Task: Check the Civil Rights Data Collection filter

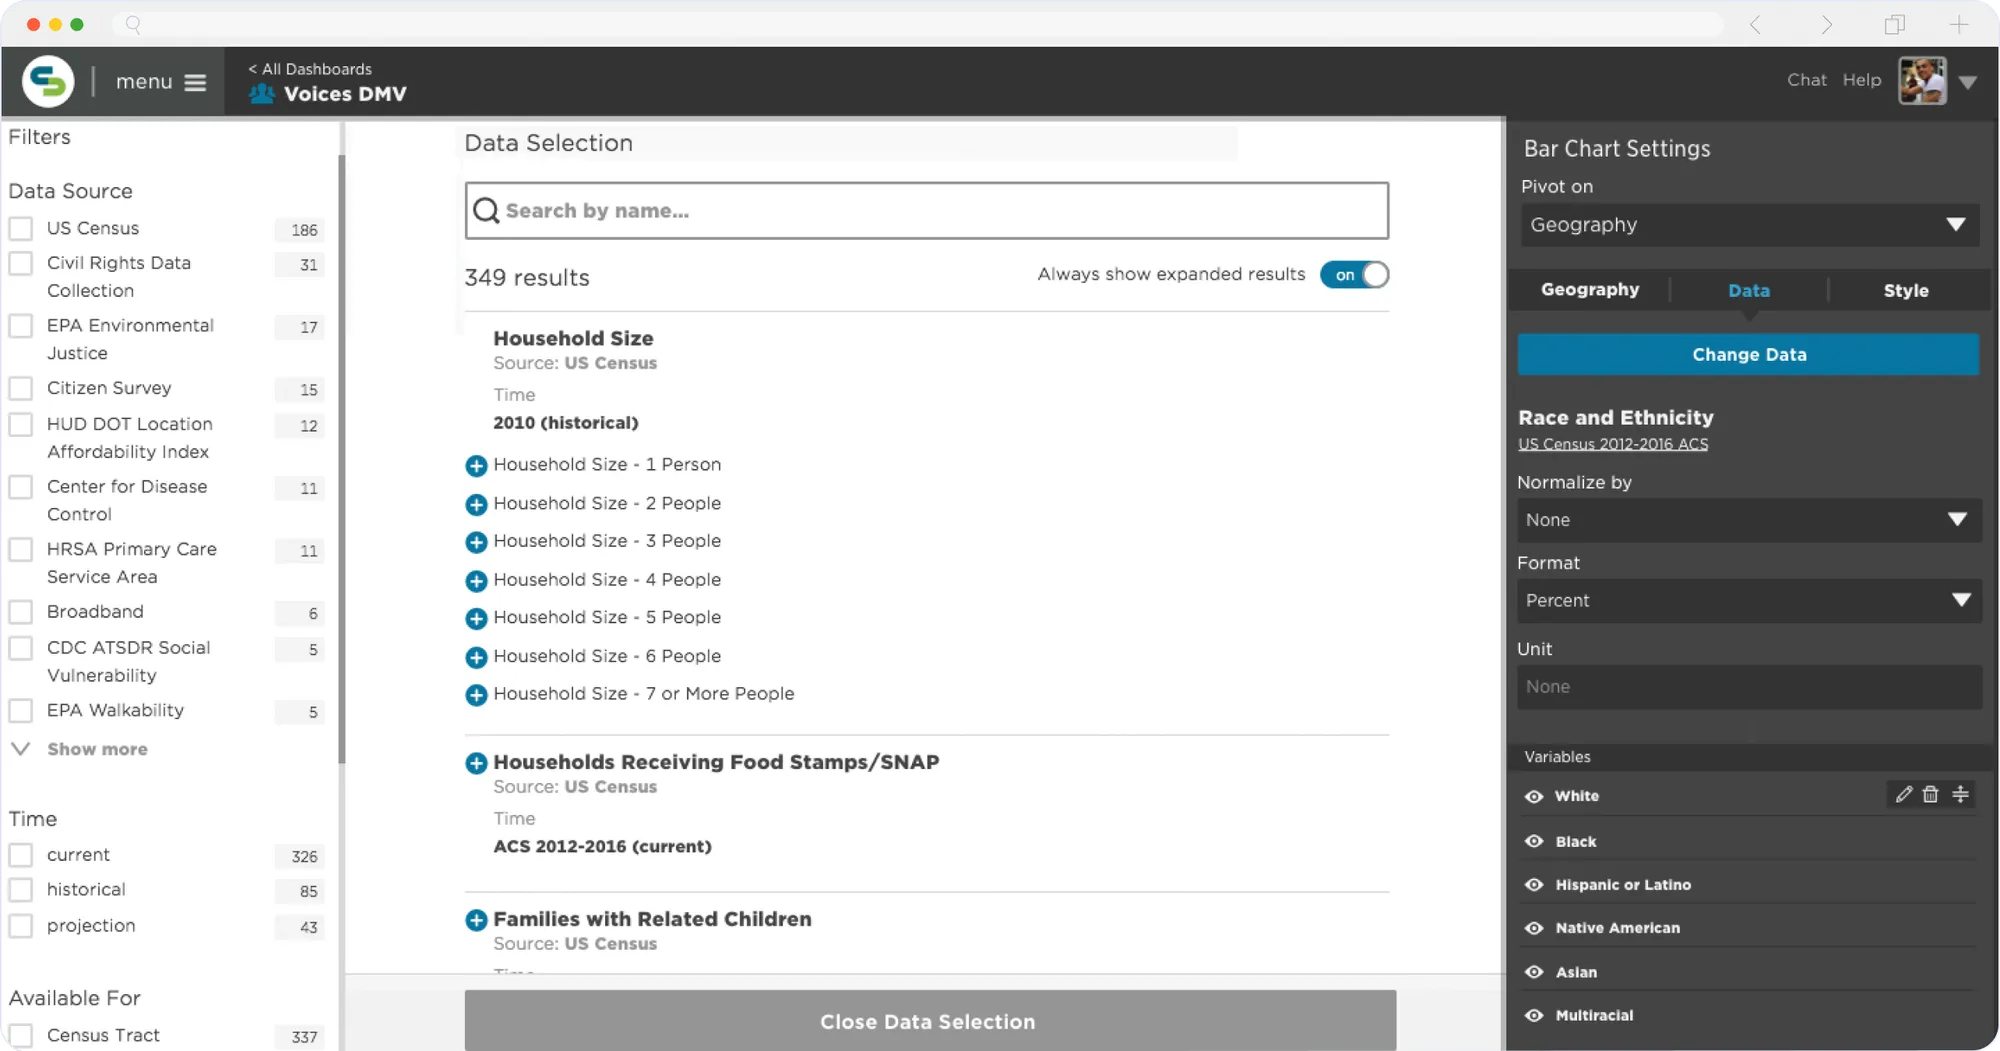Action: coord(21,263)
